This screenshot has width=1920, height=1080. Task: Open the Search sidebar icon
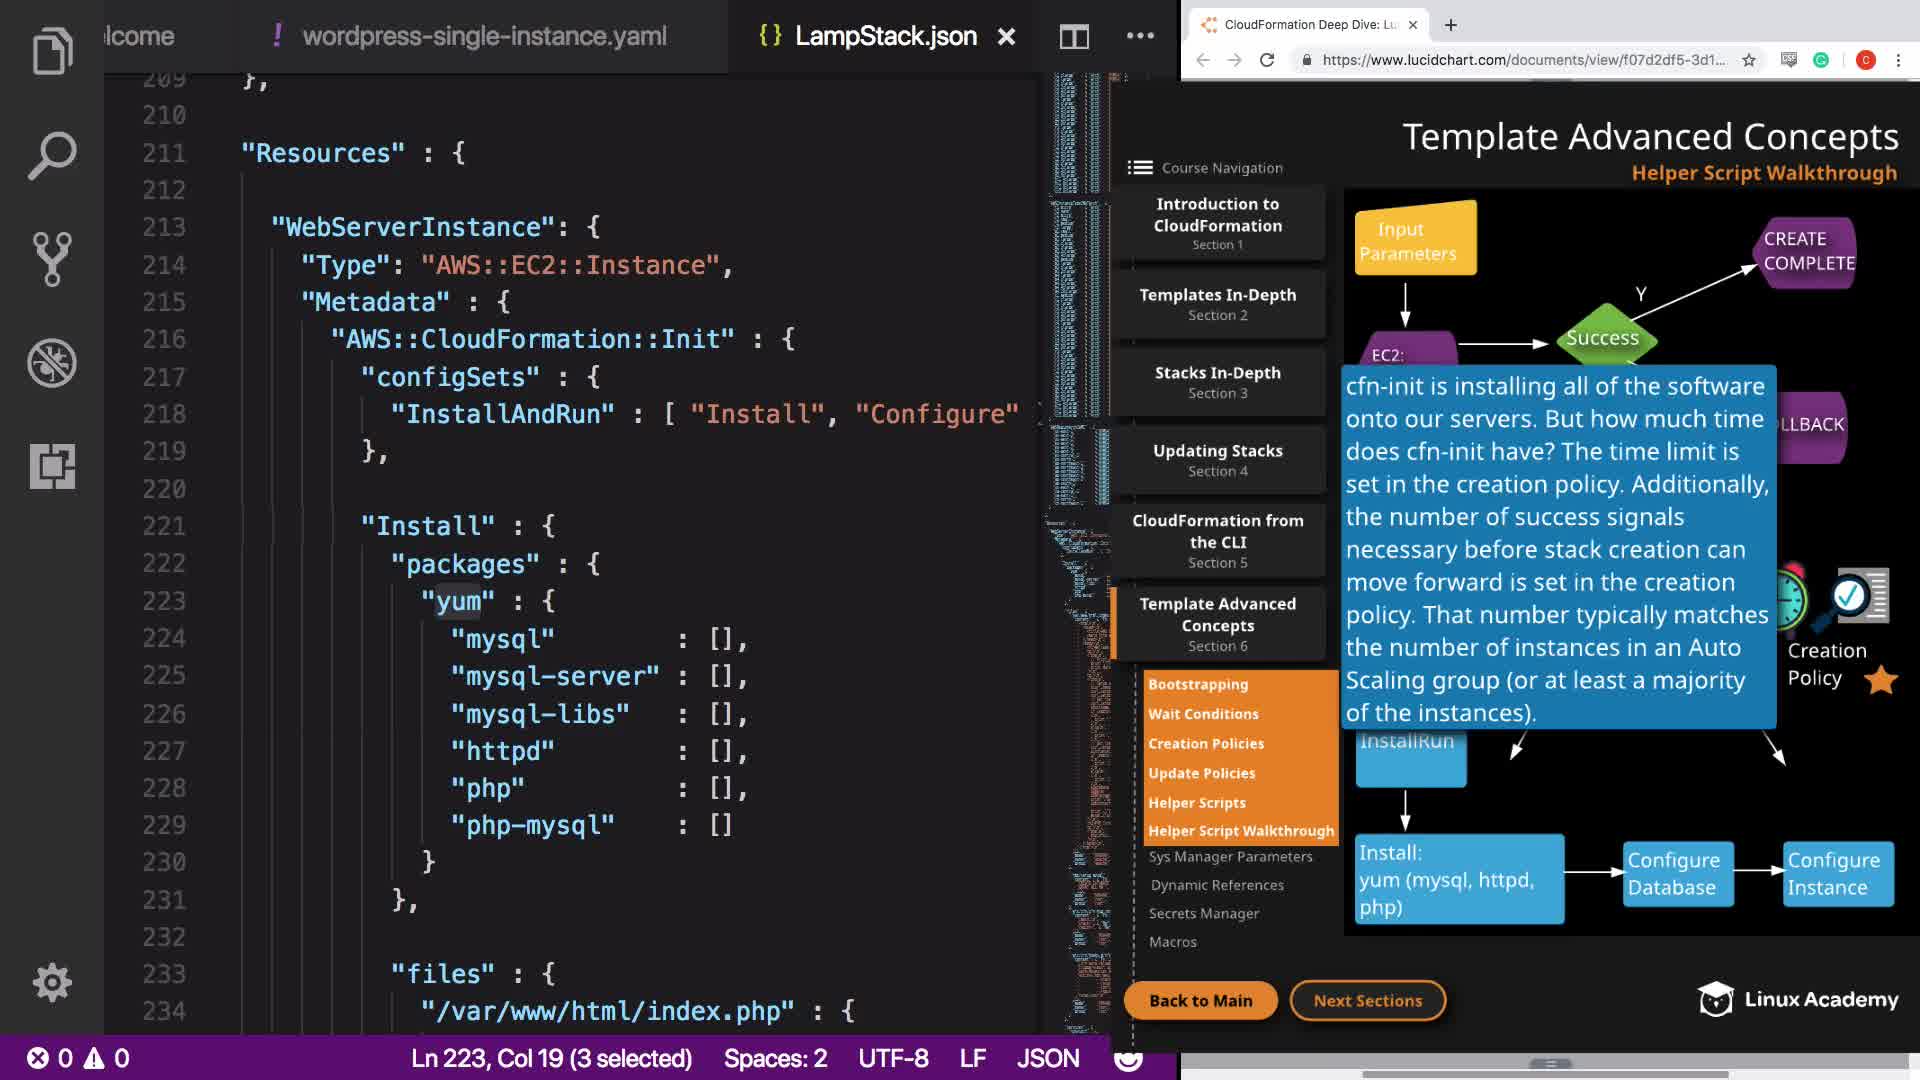52,155
